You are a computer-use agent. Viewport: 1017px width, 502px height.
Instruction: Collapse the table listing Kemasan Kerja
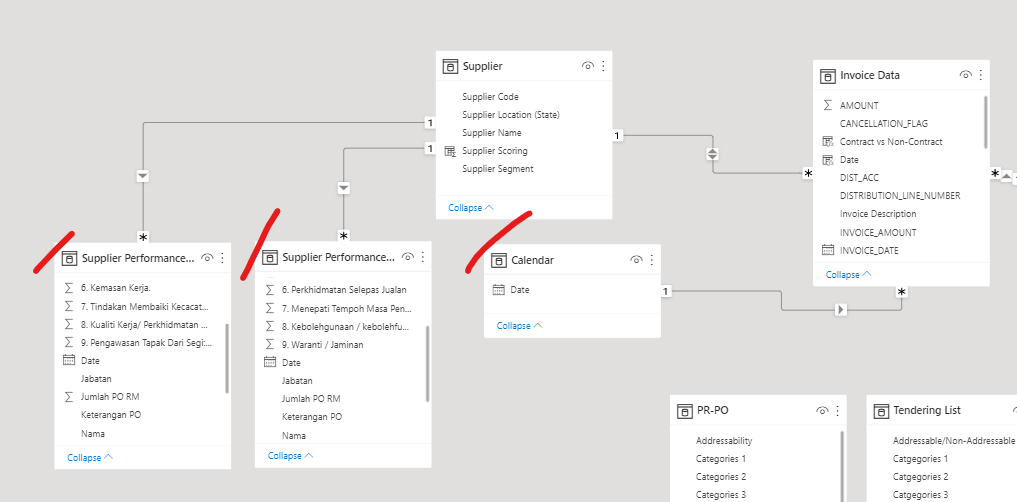(90, 457)
